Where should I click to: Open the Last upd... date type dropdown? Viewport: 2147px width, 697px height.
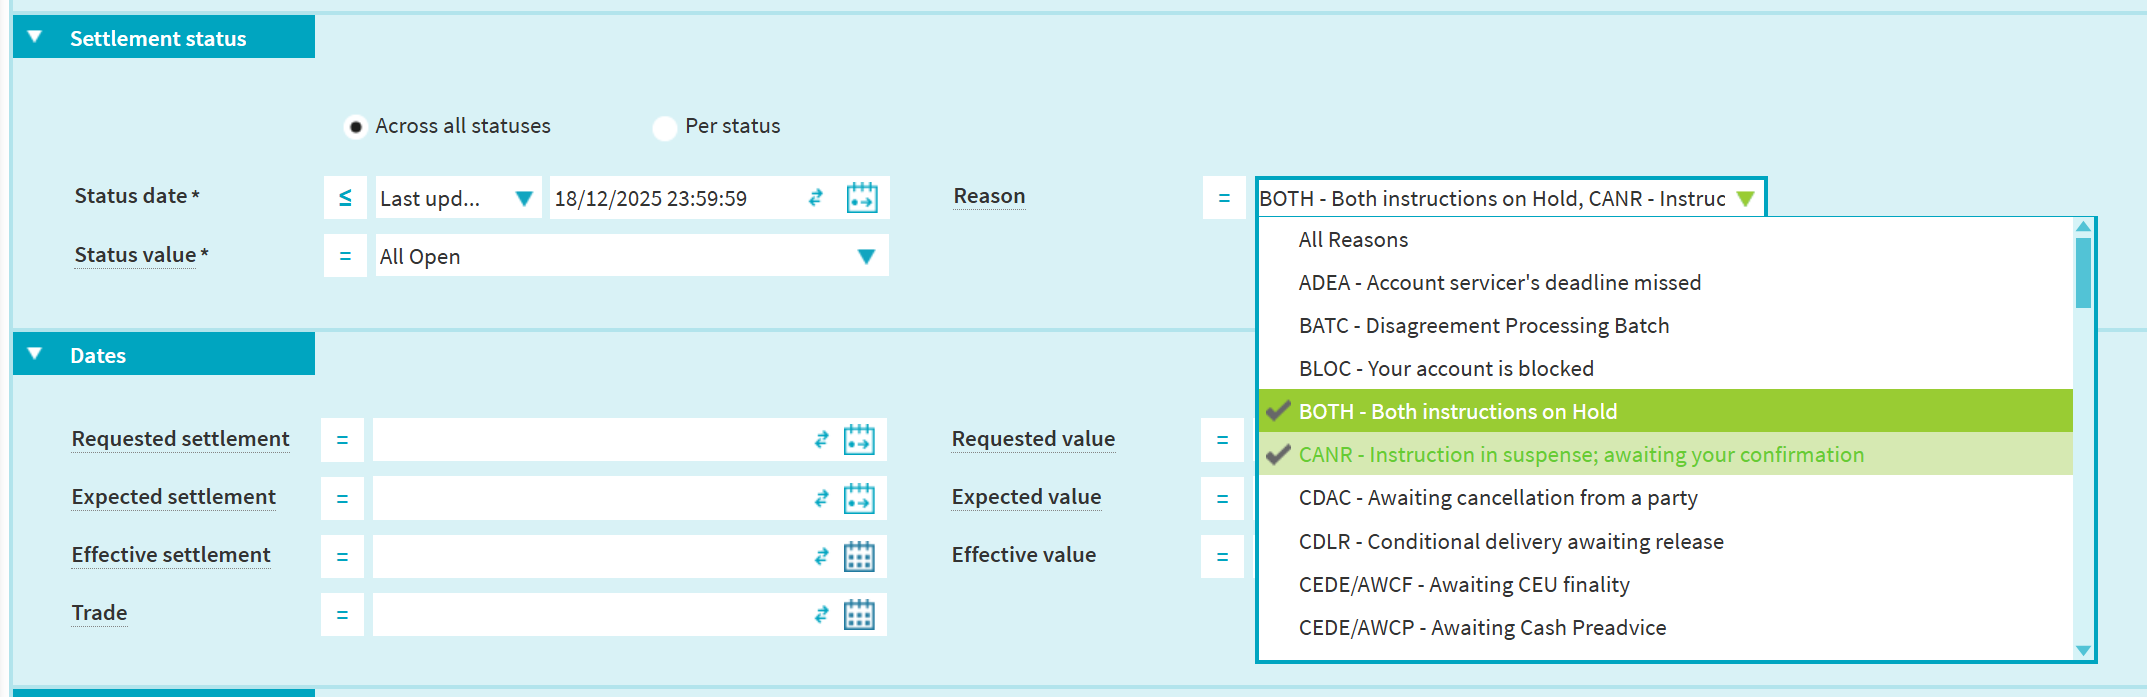click(523, 198)
